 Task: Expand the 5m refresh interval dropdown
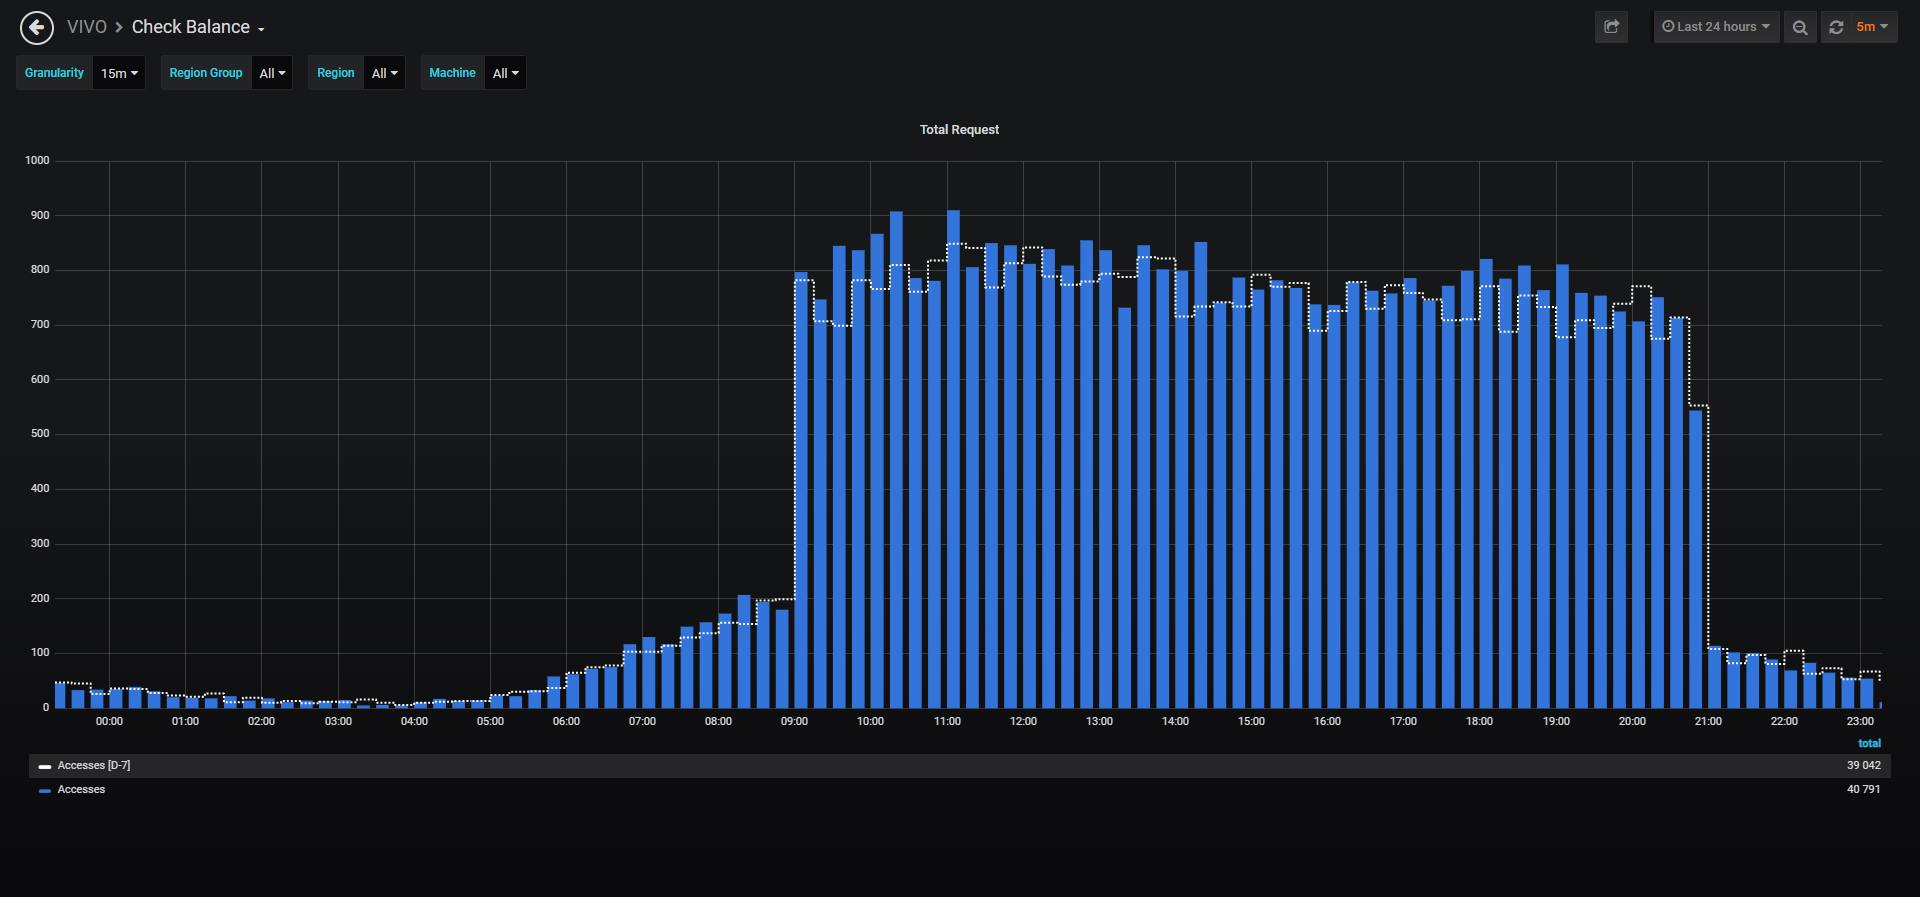click(x=1872, y=27)
